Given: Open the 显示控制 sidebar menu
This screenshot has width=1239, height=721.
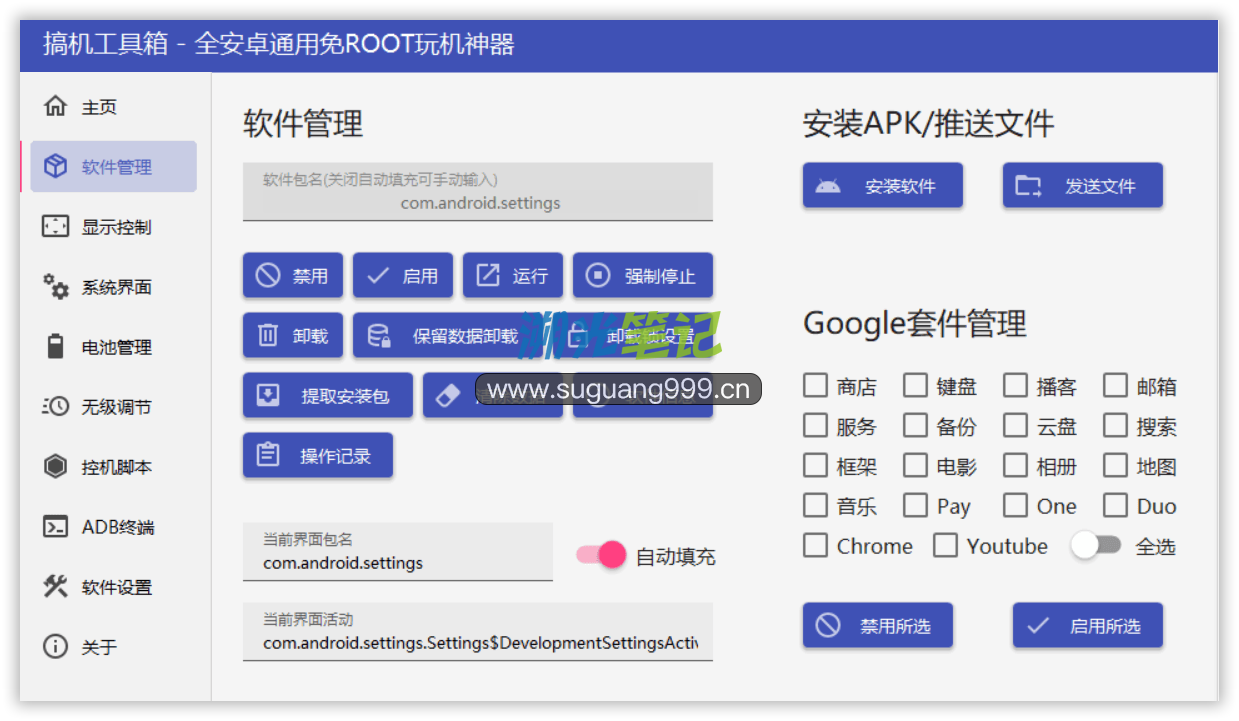Looking at the screenshot, I should 114,227.
